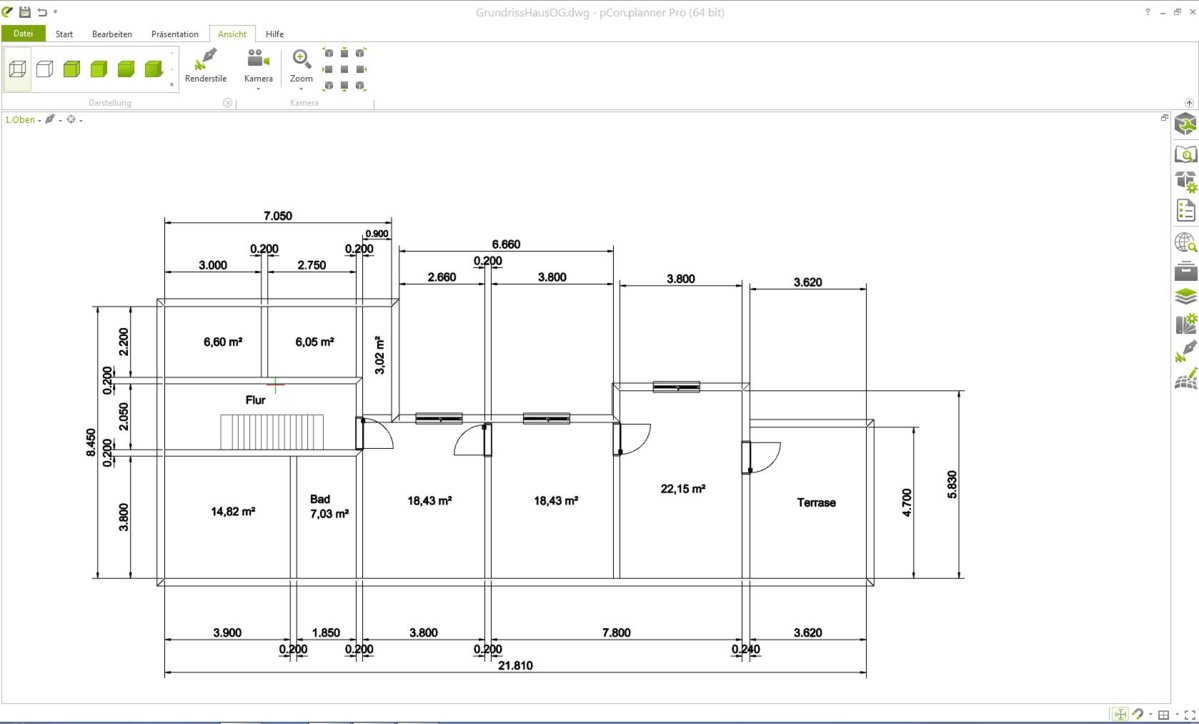
Task: Click the undo arrow icon
Action: 42,11
